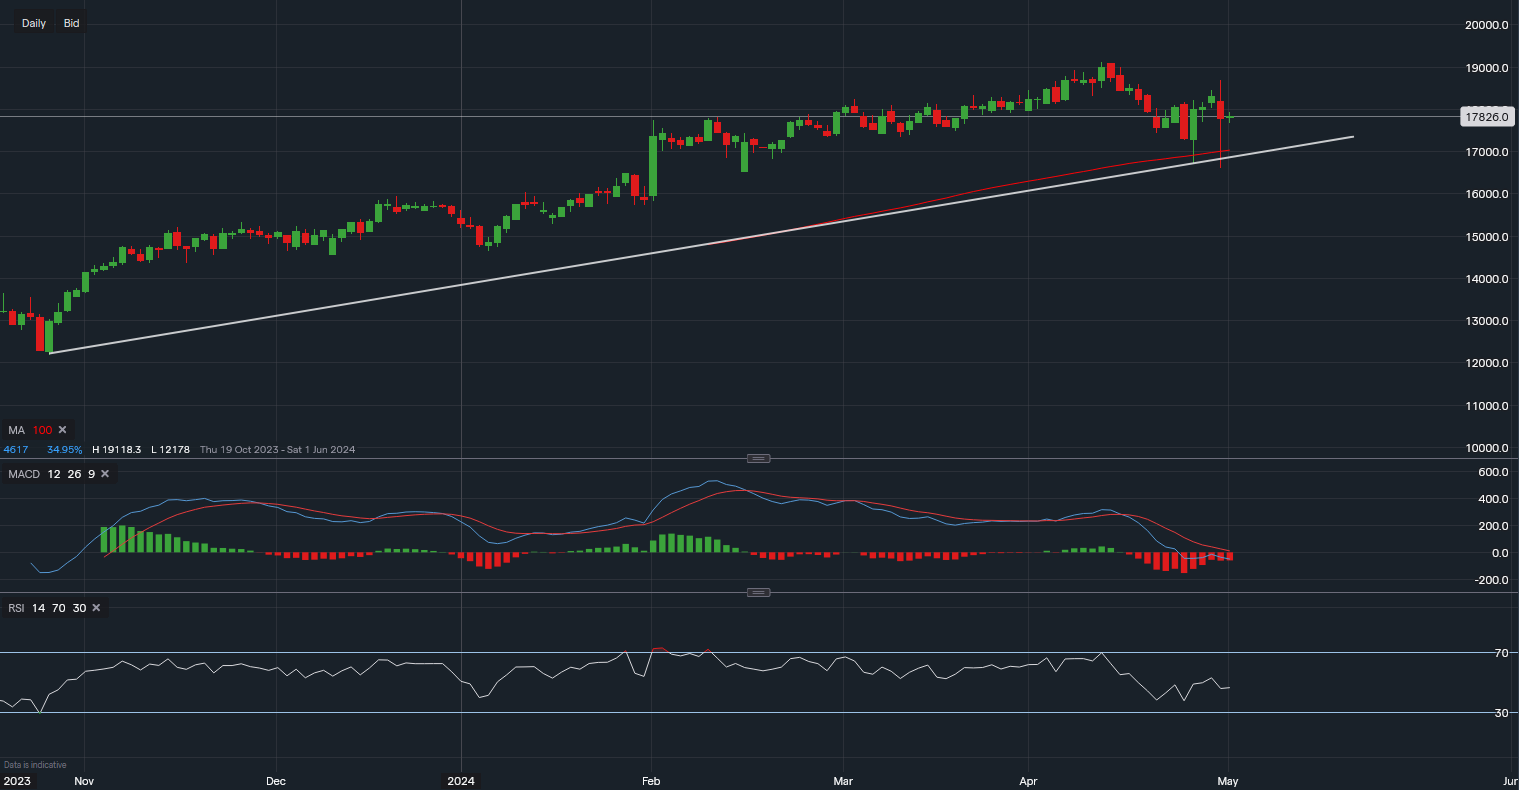Select the May axis label
The height and width of the screenshot is (790, 1519).
(x=1228, y=781)
